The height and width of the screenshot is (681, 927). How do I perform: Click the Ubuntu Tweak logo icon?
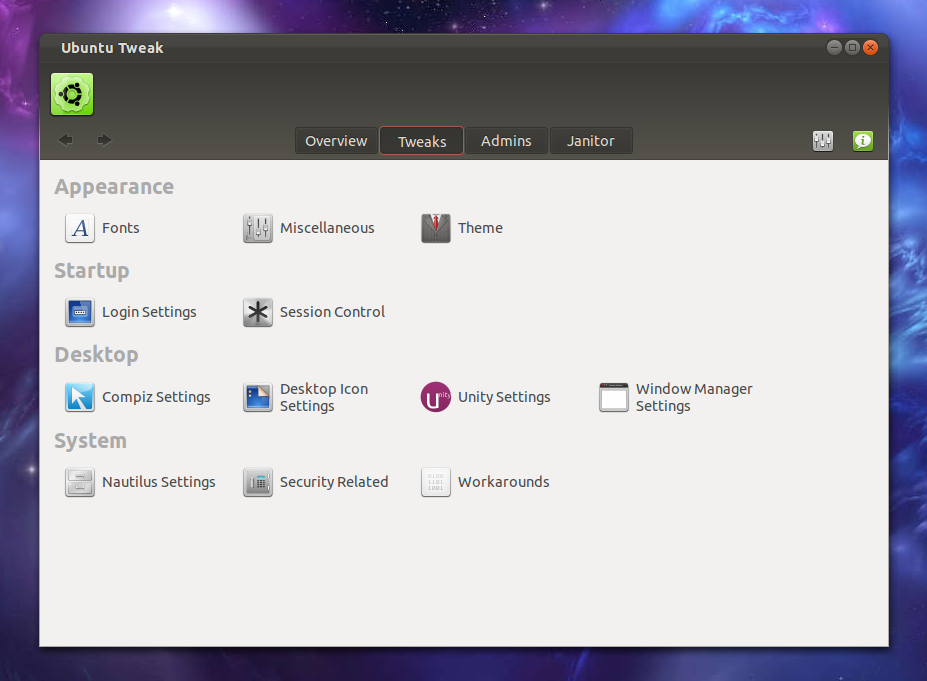point(70,93)
